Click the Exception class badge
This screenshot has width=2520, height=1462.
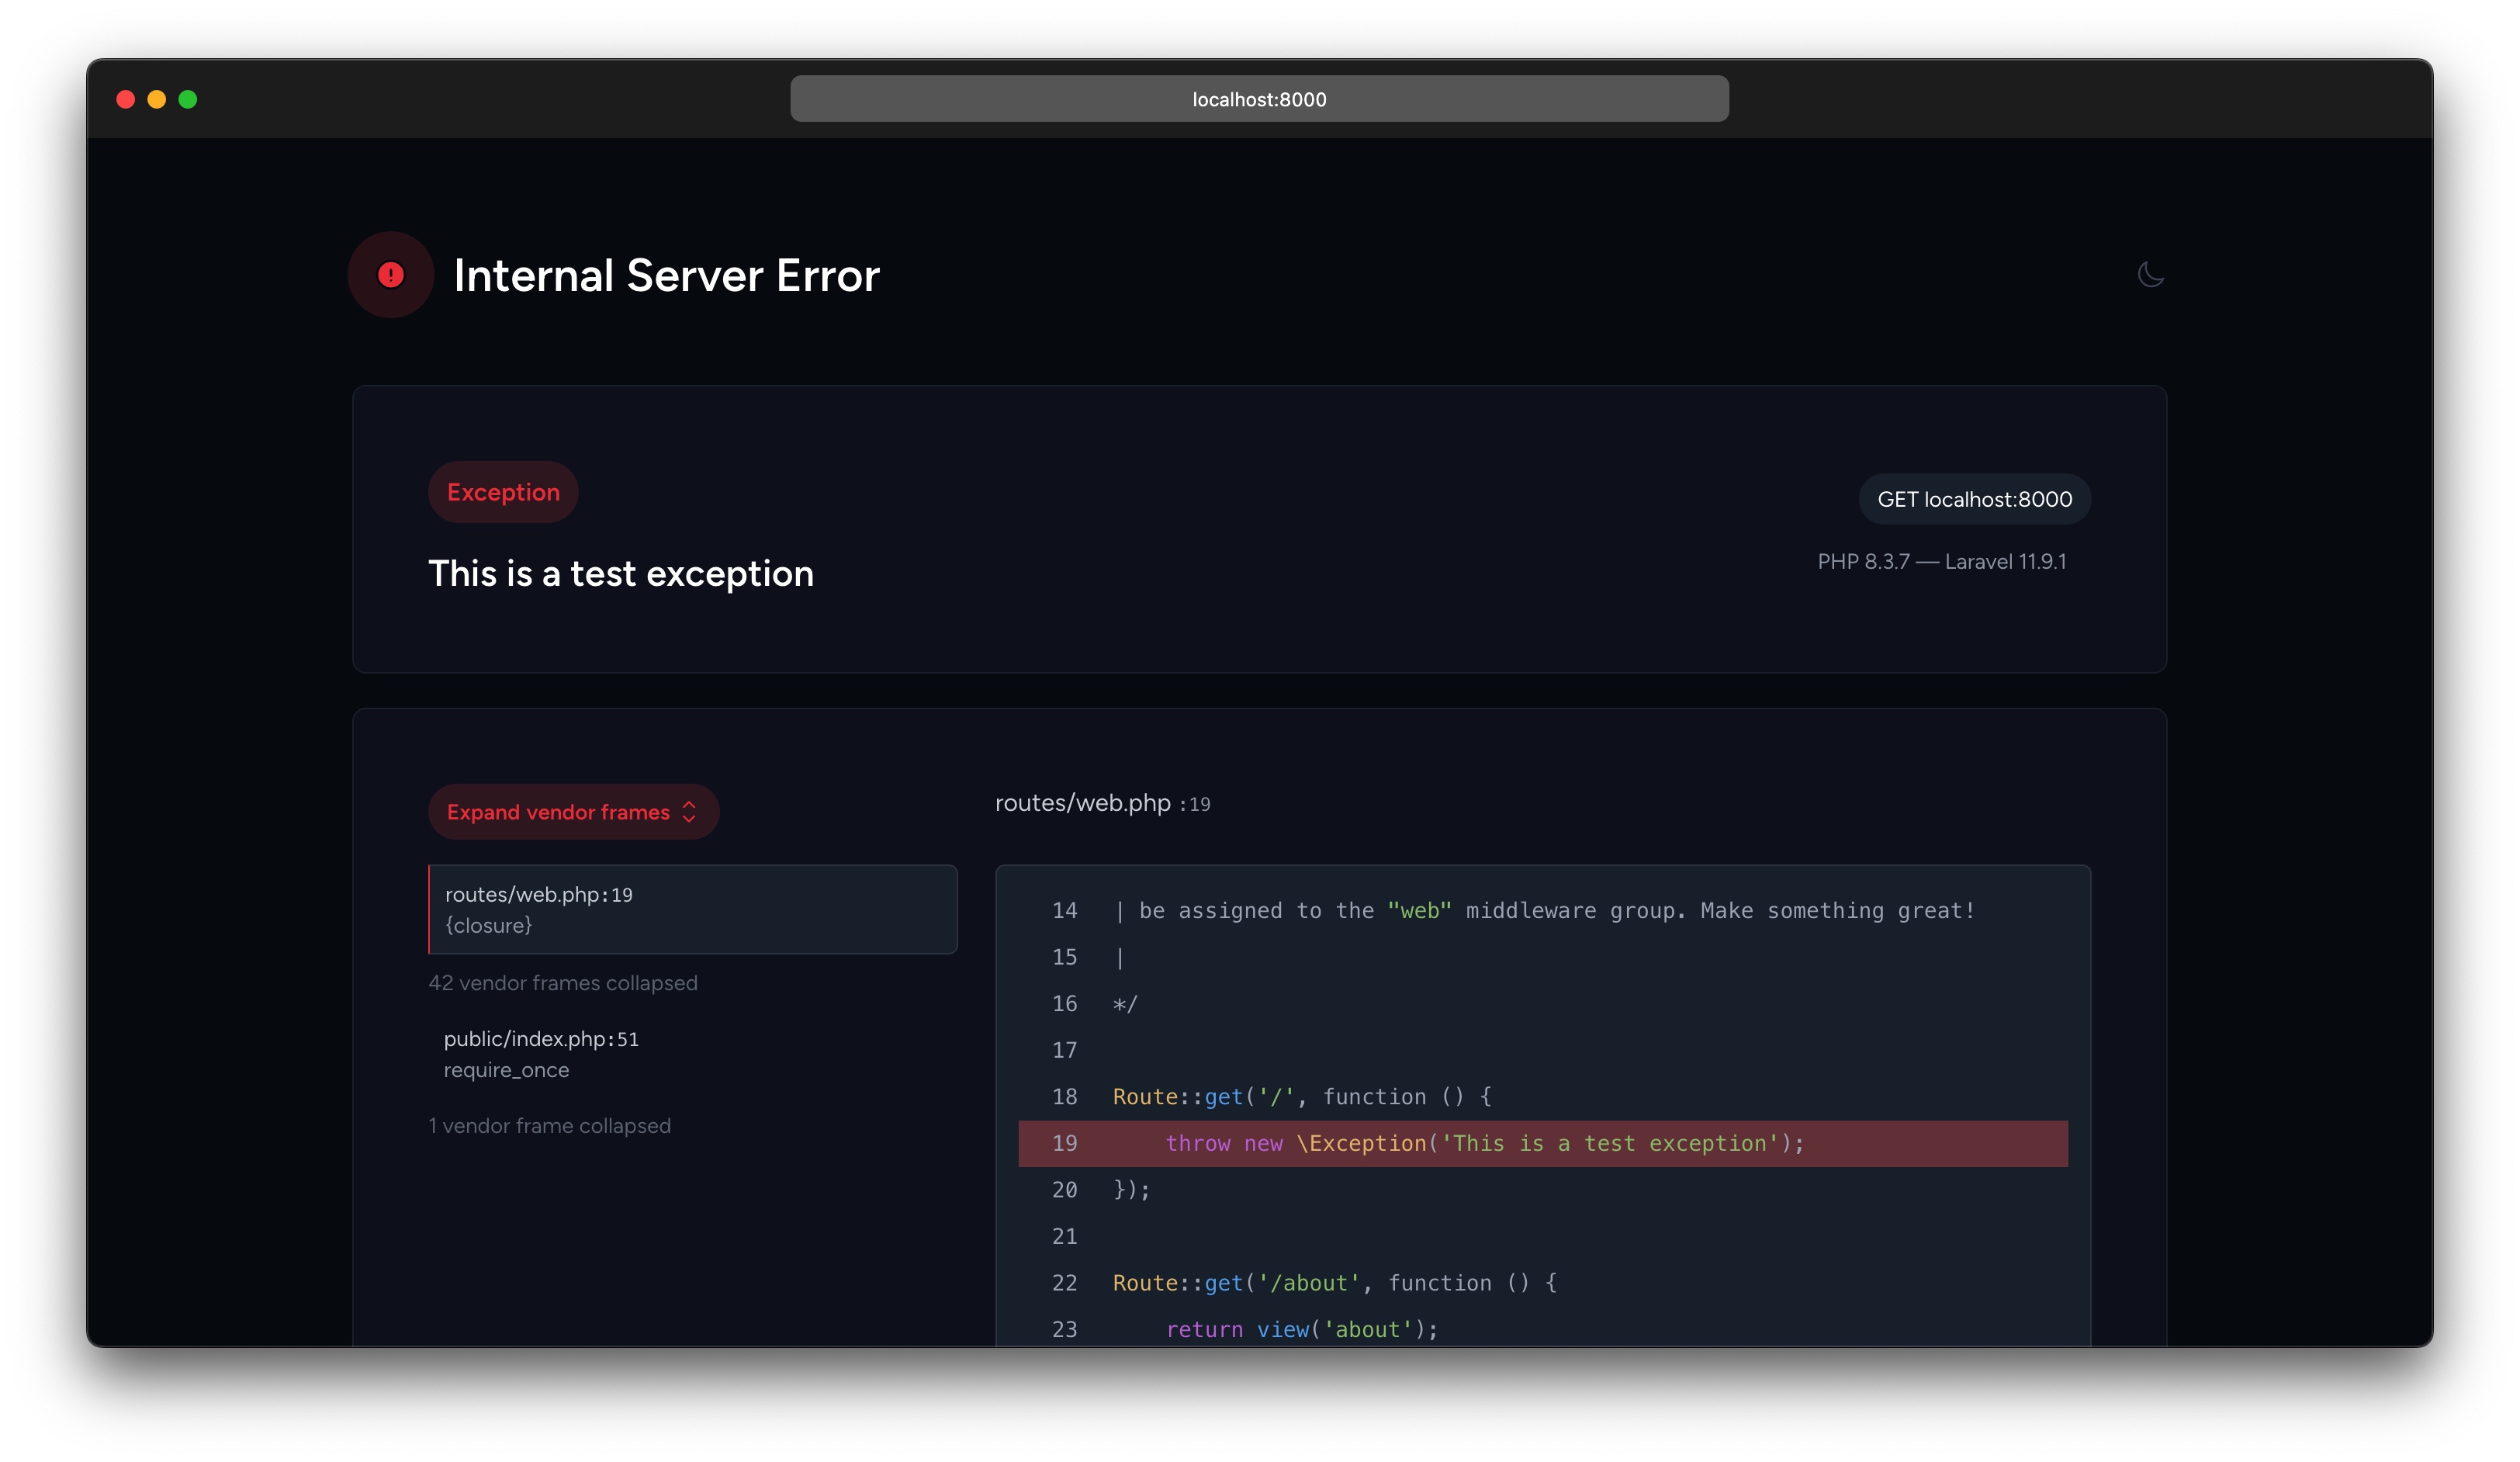(x=503, y=492)
